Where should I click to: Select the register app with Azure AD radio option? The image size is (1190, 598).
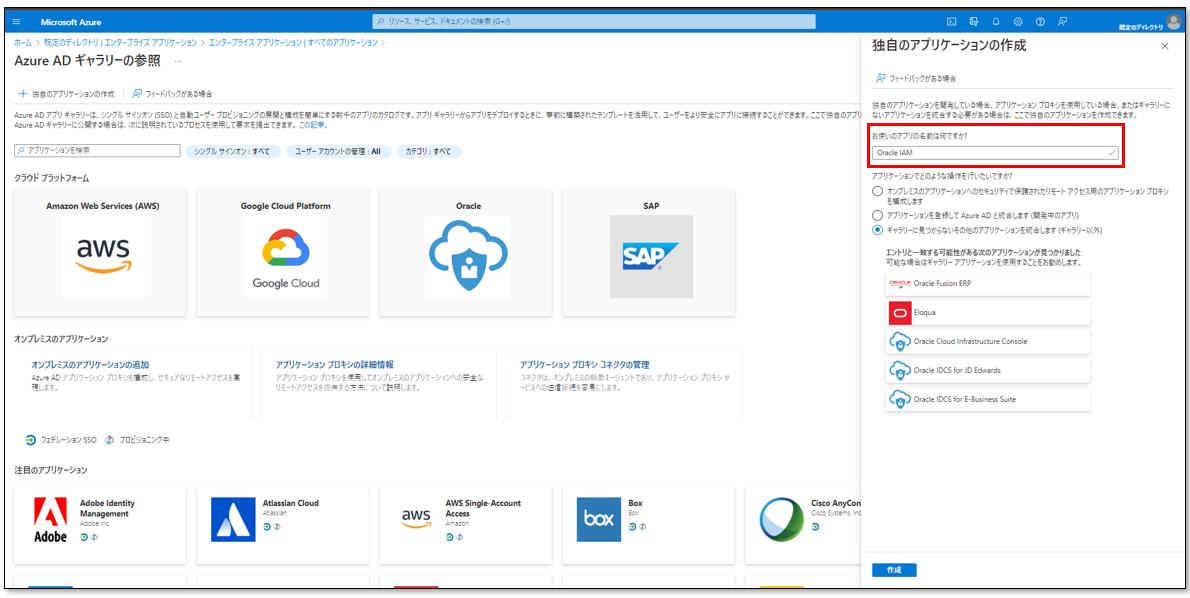877,215
